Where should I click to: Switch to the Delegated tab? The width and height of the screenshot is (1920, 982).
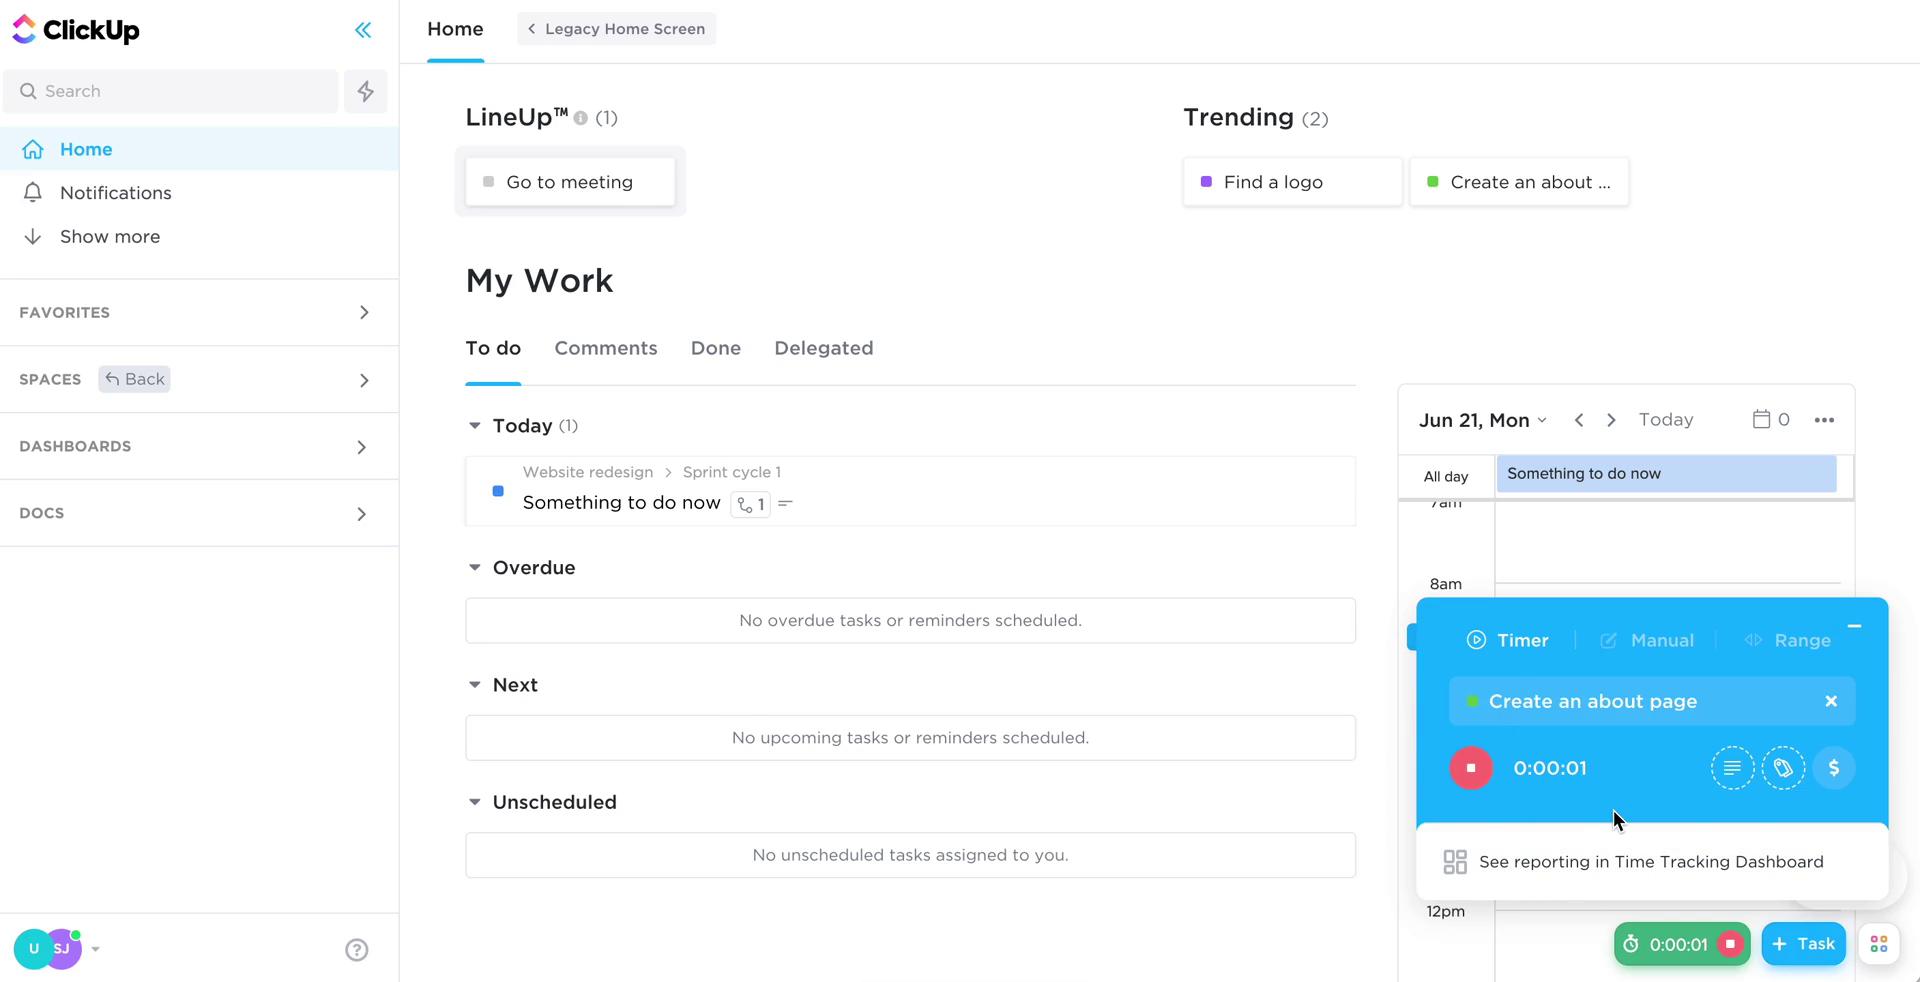[x=824, y=348]
